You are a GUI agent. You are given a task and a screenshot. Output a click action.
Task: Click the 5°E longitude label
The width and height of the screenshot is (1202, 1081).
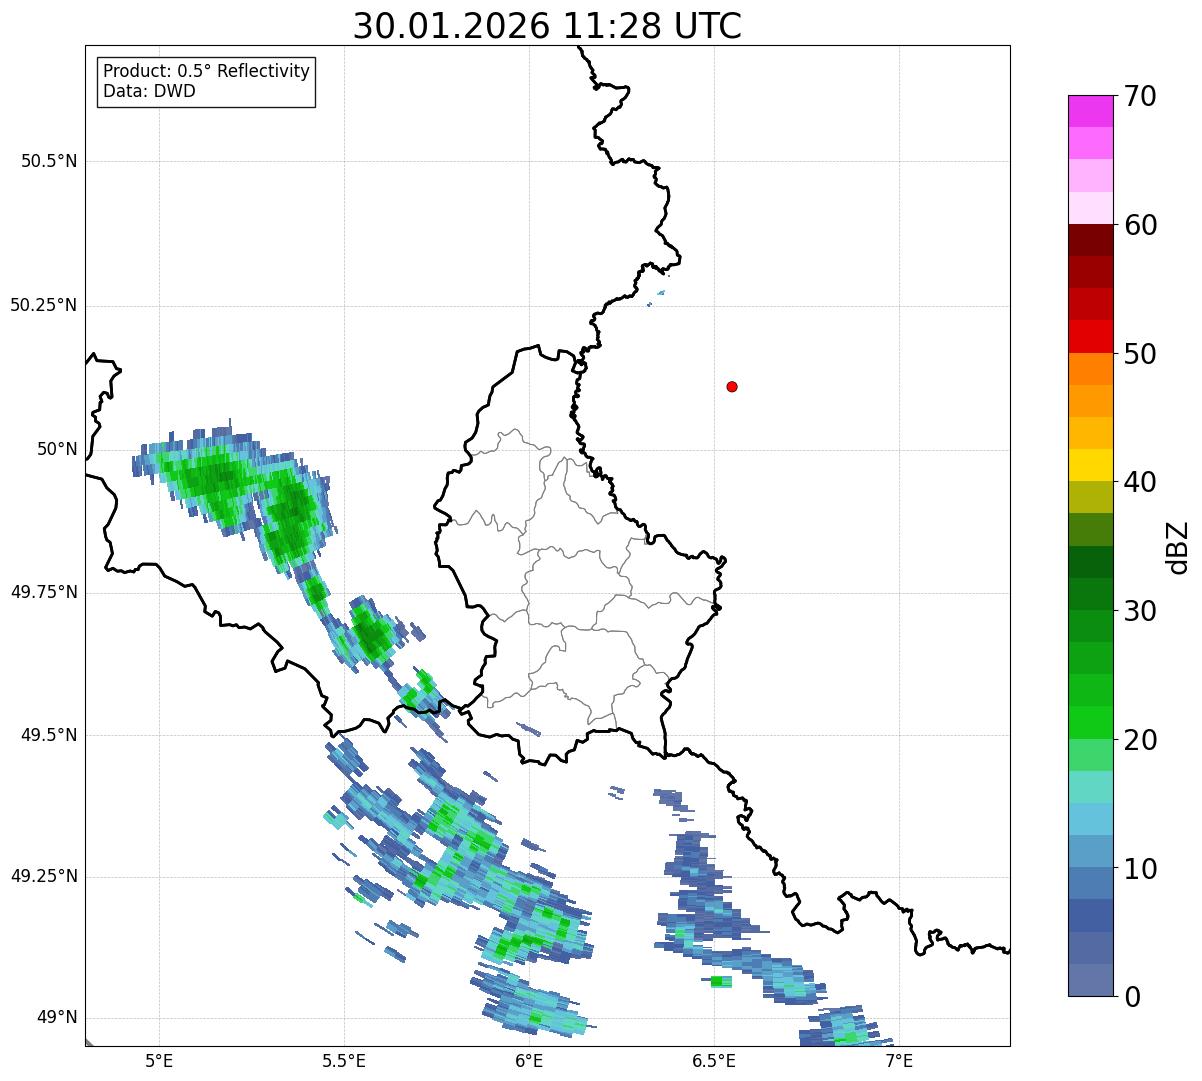(x=159, y=1060)
